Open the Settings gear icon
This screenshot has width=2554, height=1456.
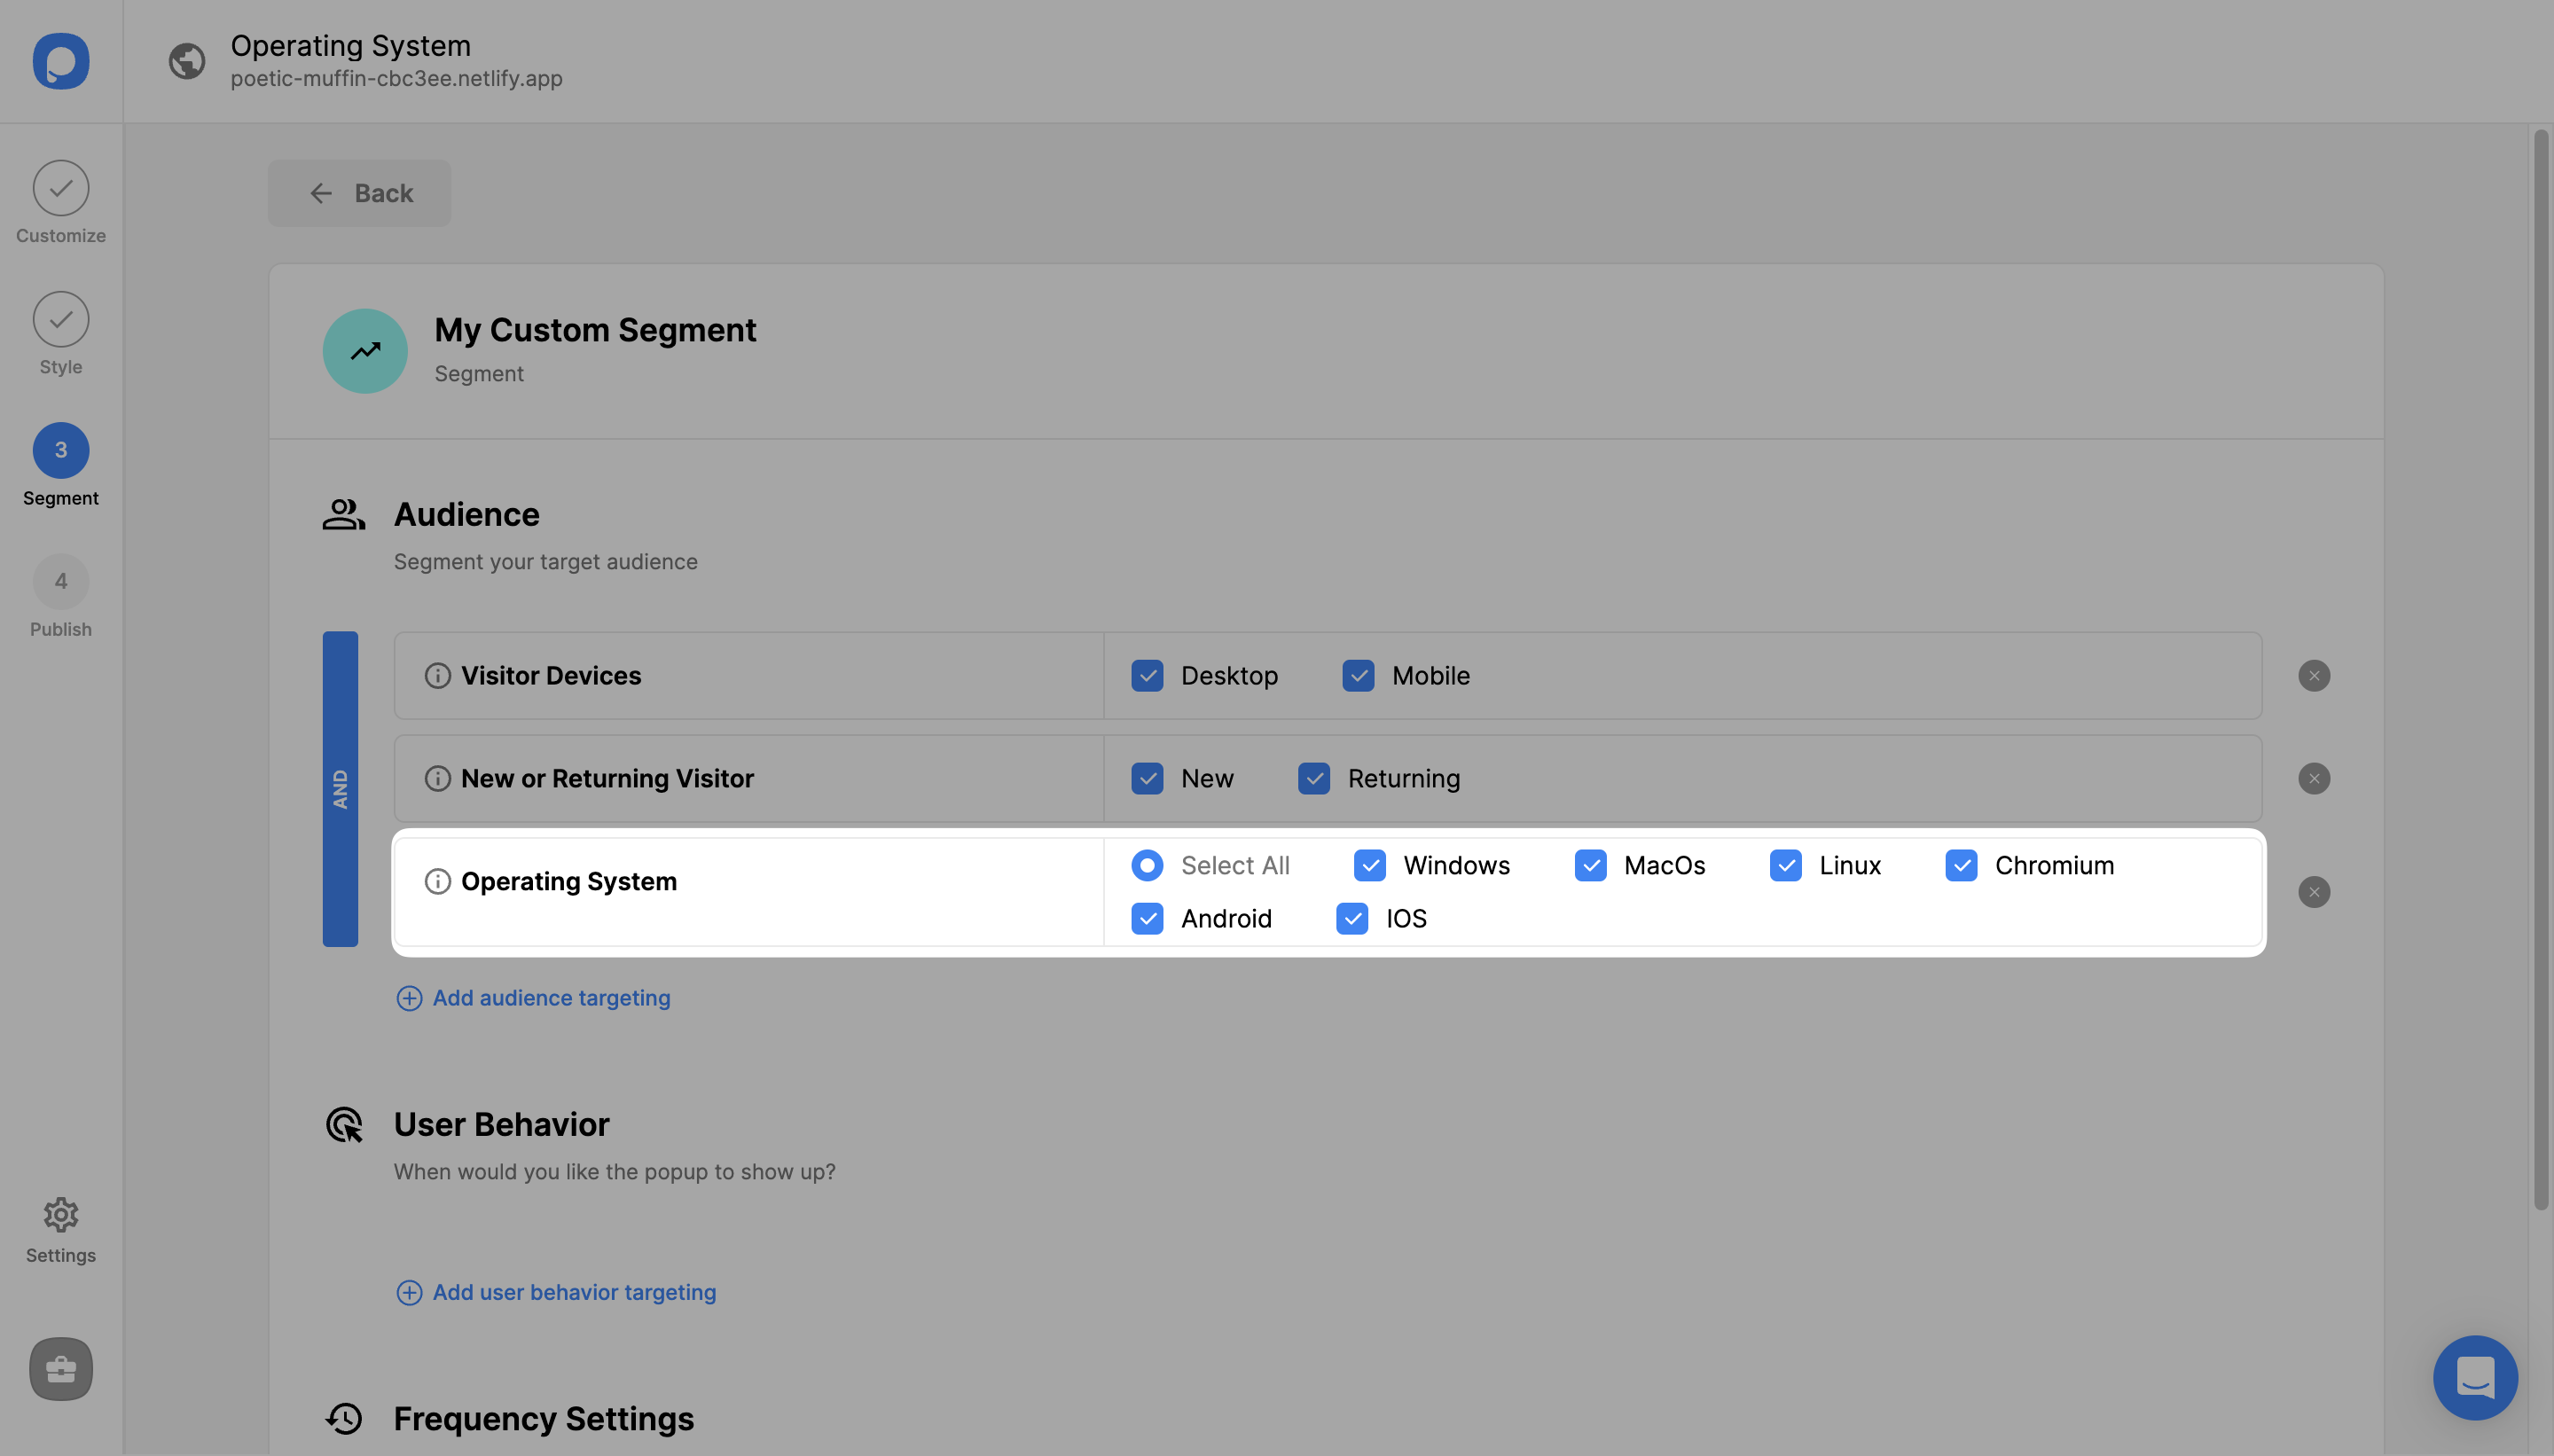point(61,1214)
